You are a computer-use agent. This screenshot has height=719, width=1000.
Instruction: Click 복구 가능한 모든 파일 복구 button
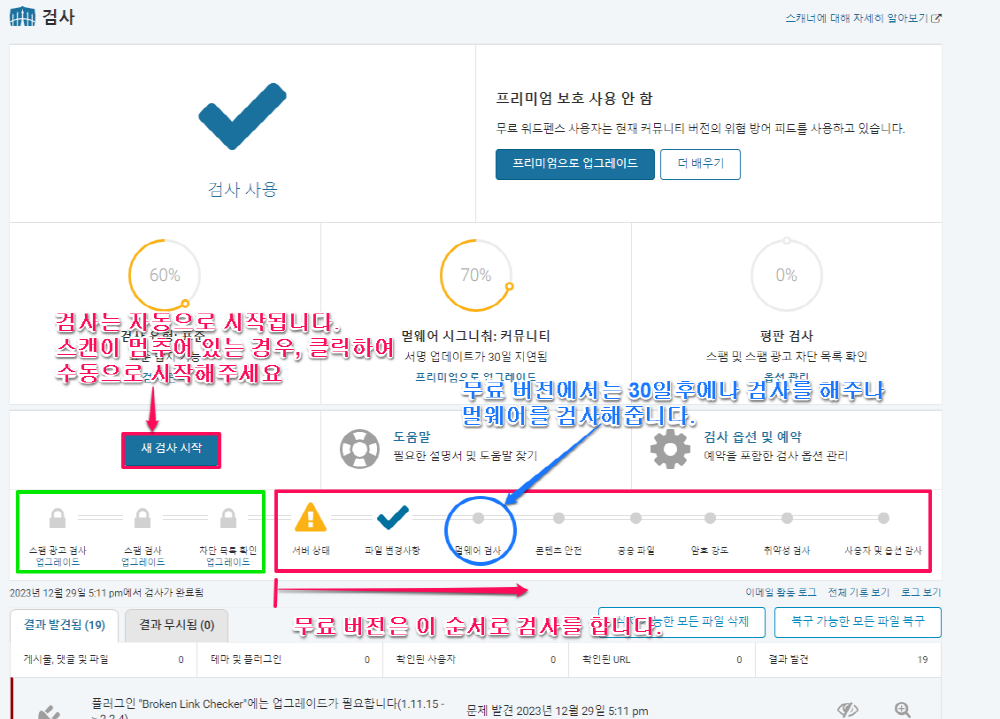click(x=858, y=622)
